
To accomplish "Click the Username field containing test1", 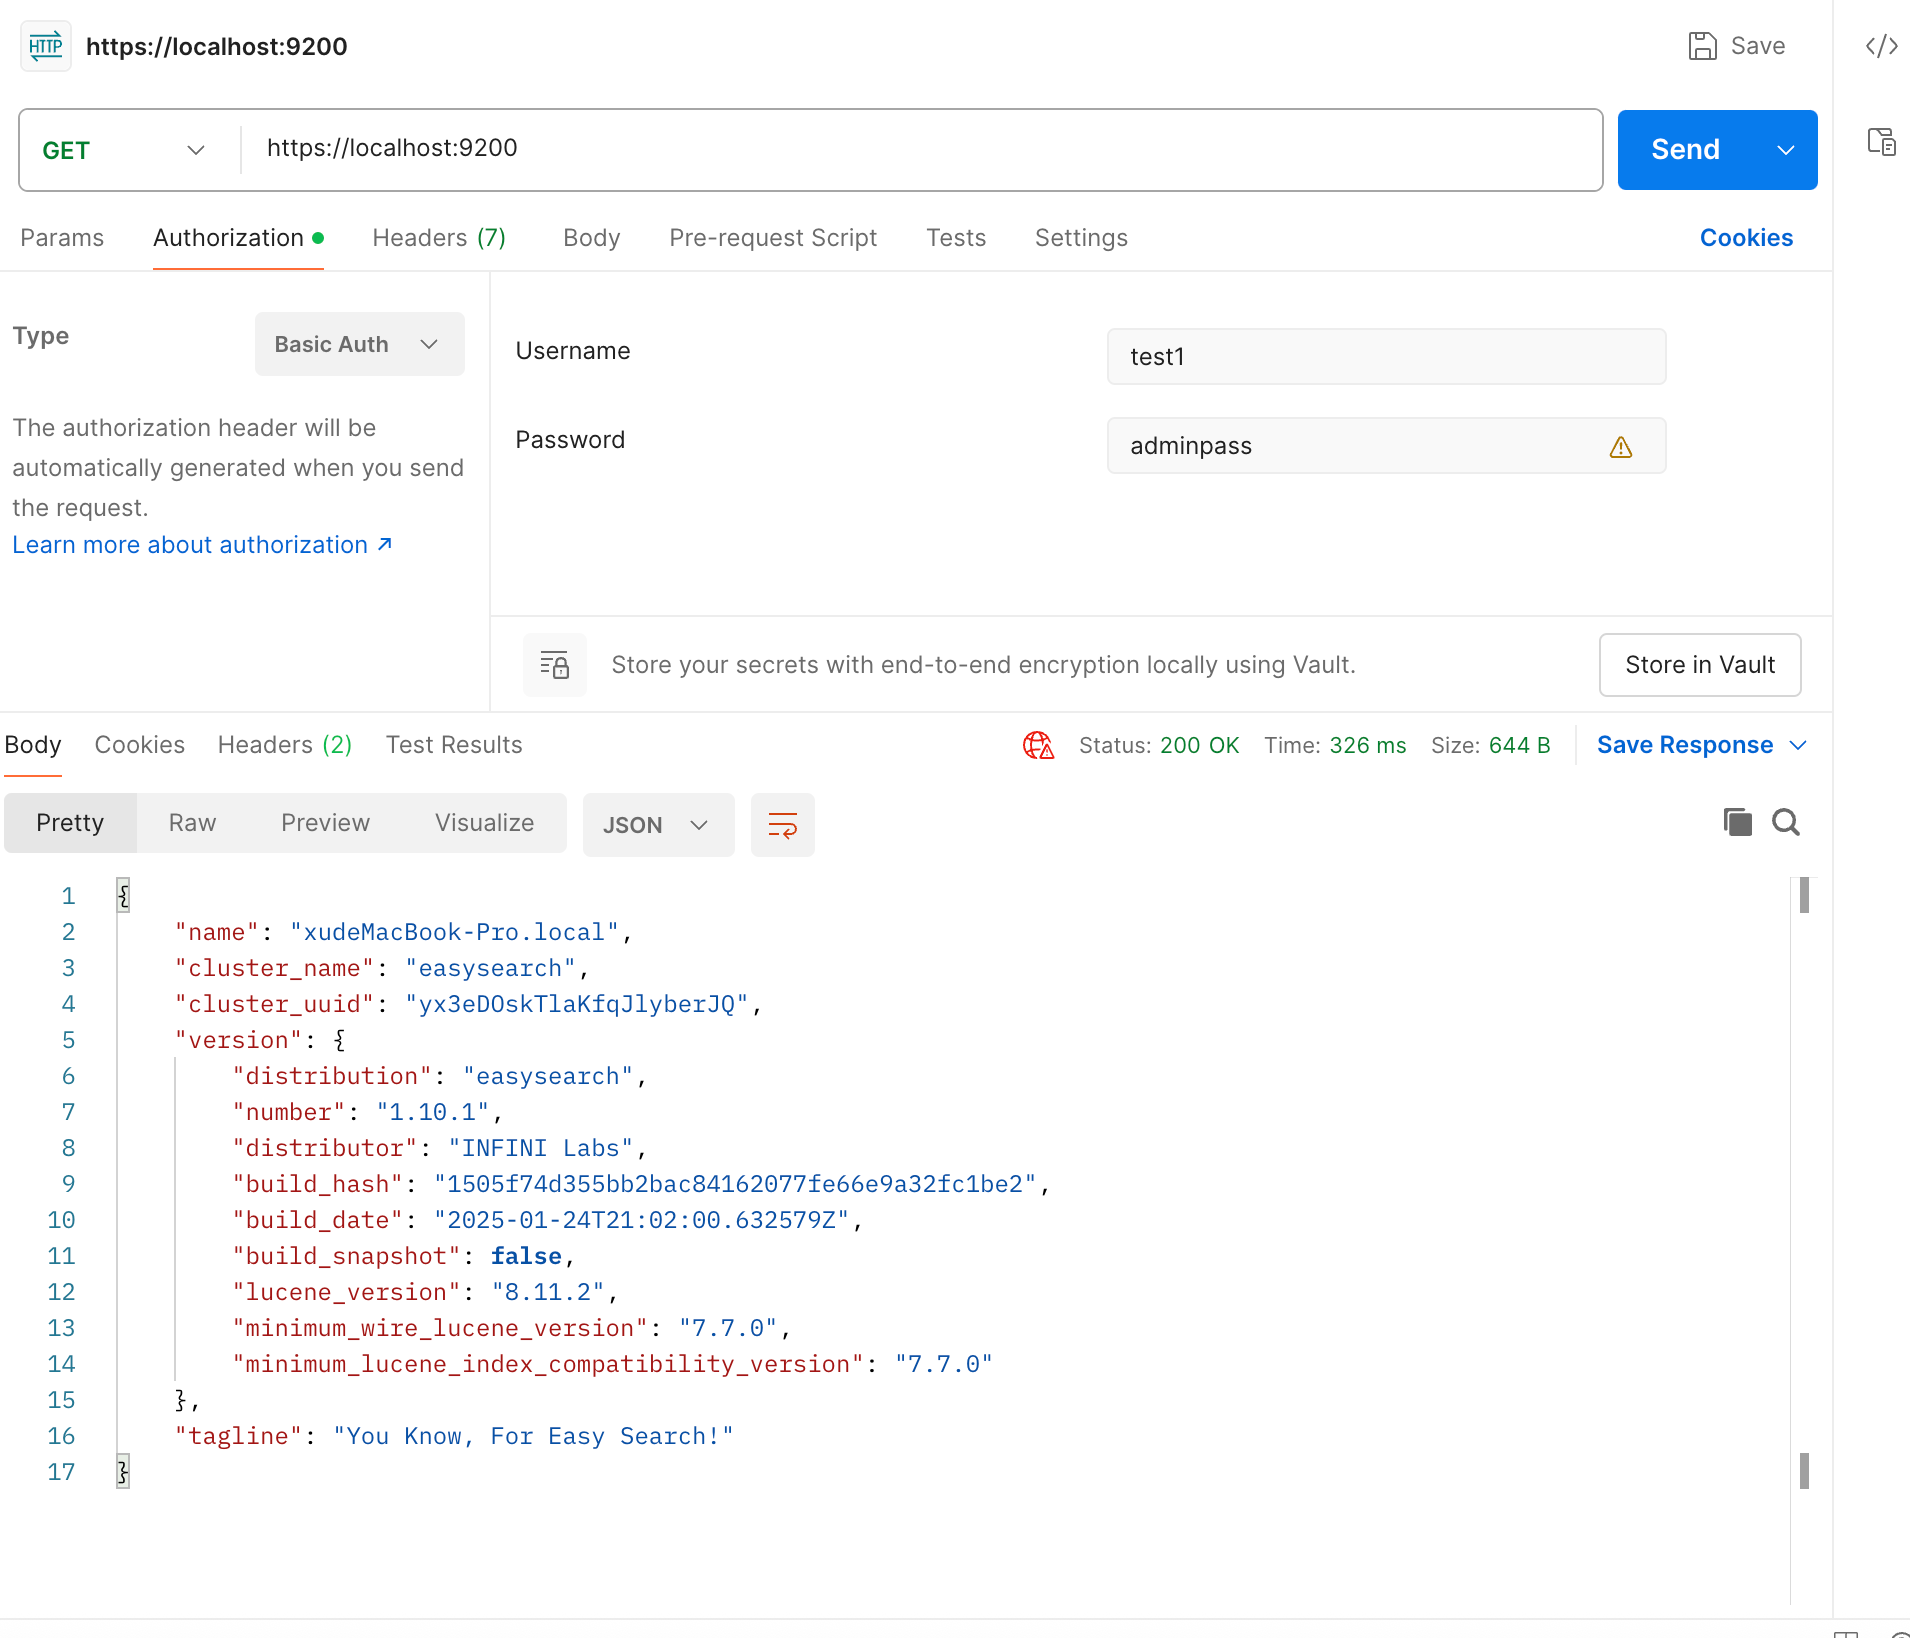I will pos(1386,357).
